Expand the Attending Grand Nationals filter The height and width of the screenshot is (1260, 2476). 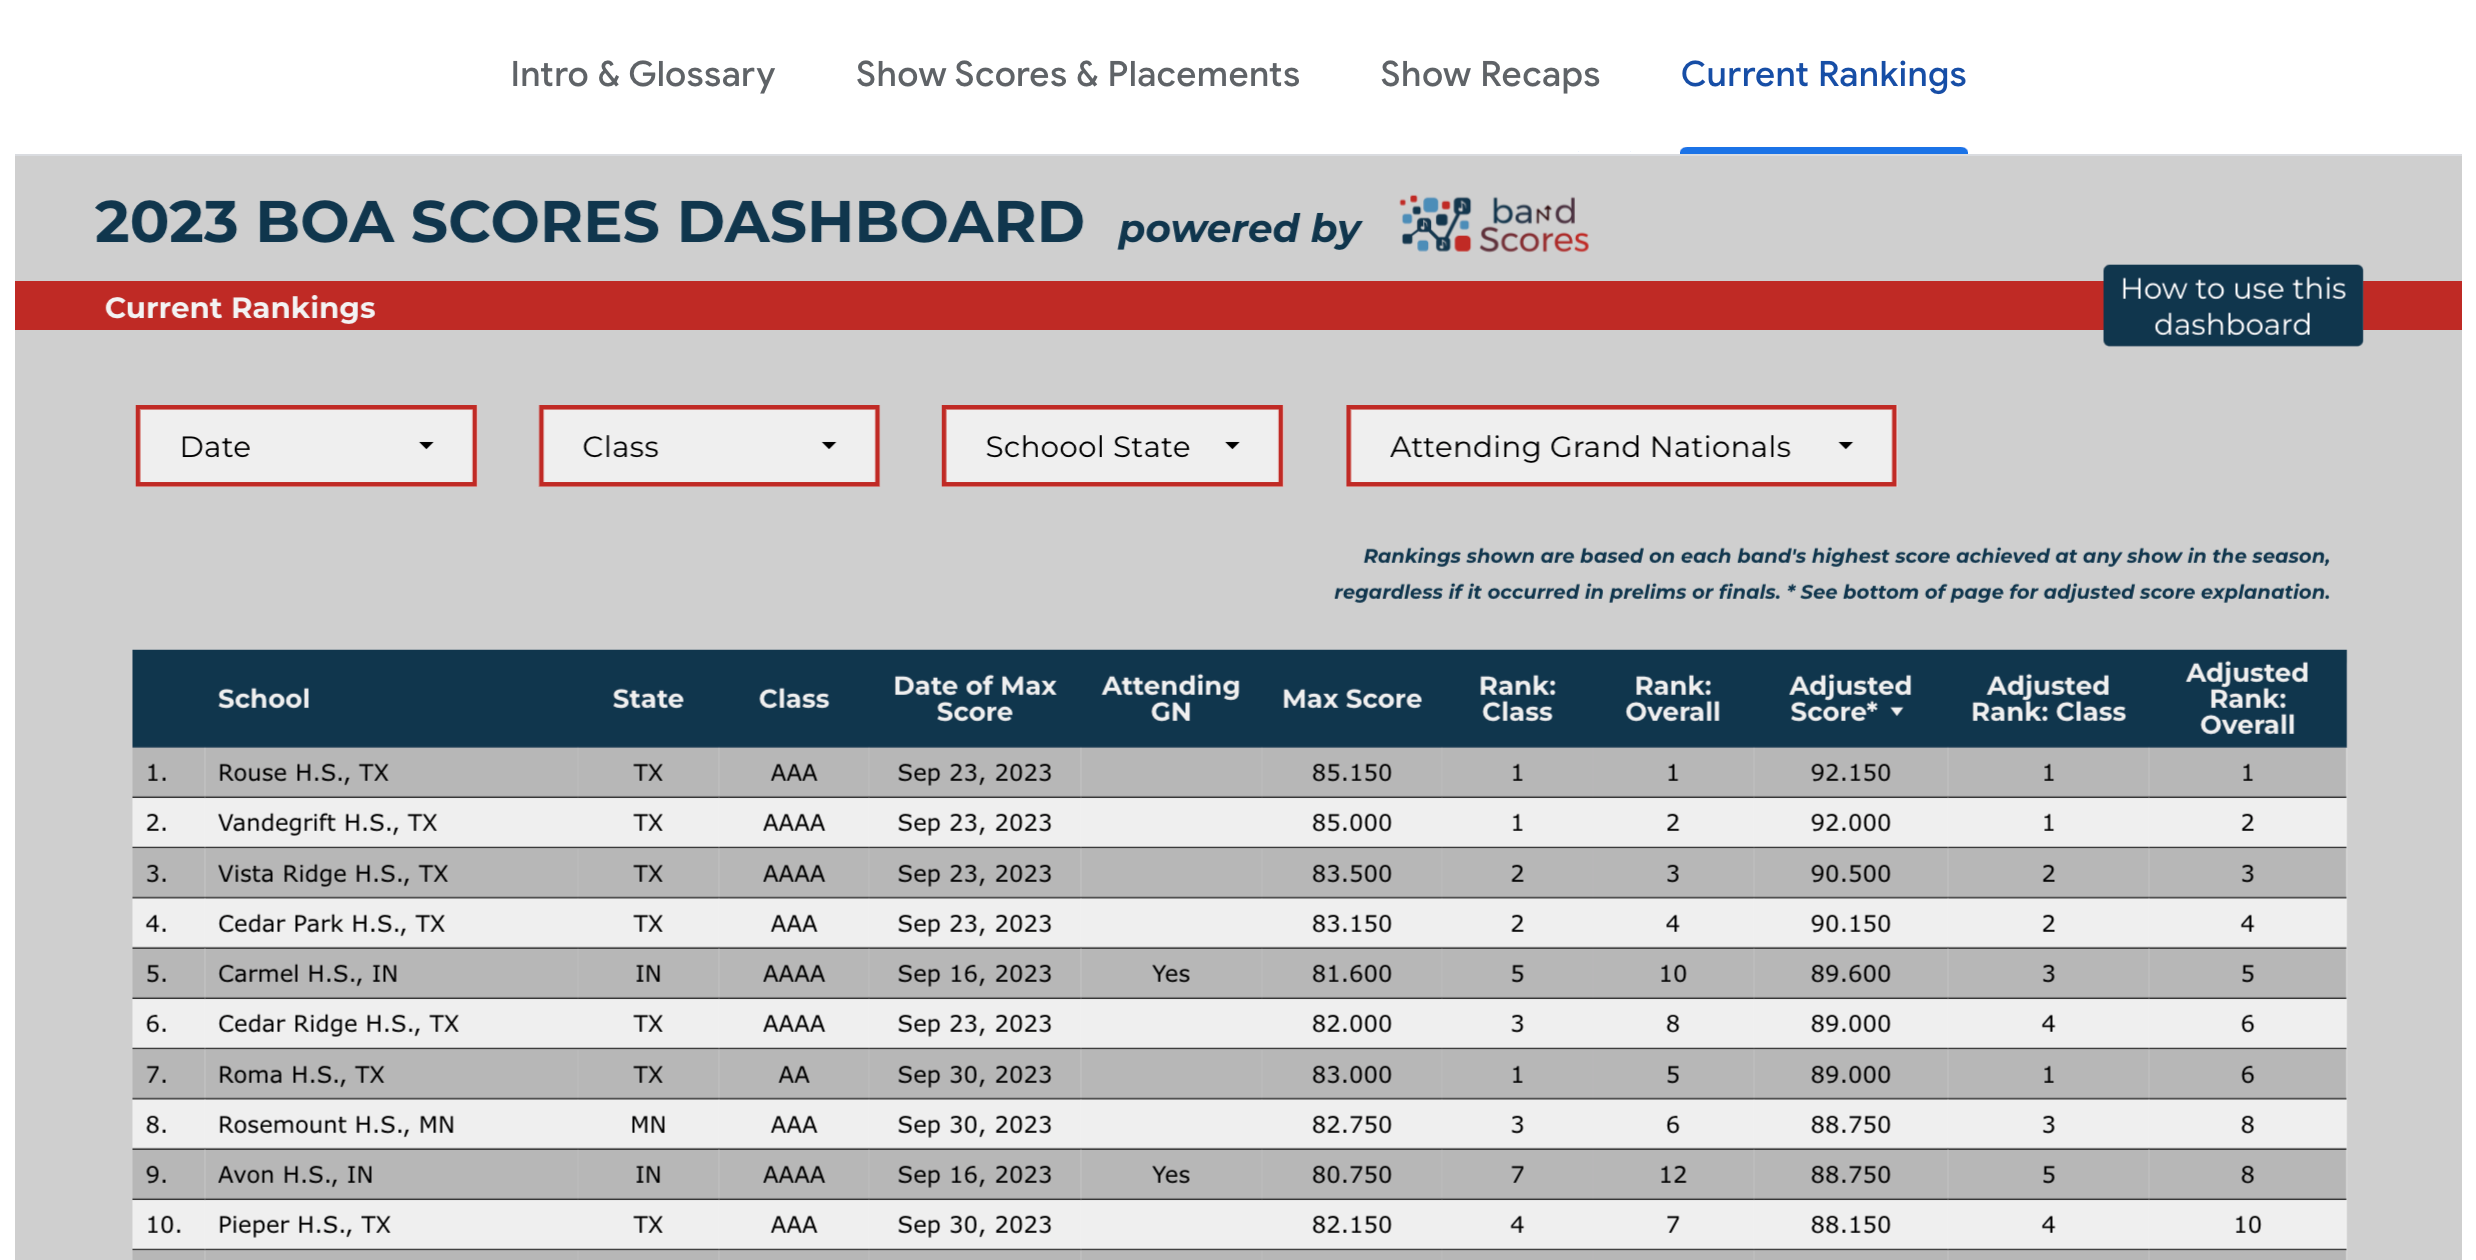click(1620, 446)
